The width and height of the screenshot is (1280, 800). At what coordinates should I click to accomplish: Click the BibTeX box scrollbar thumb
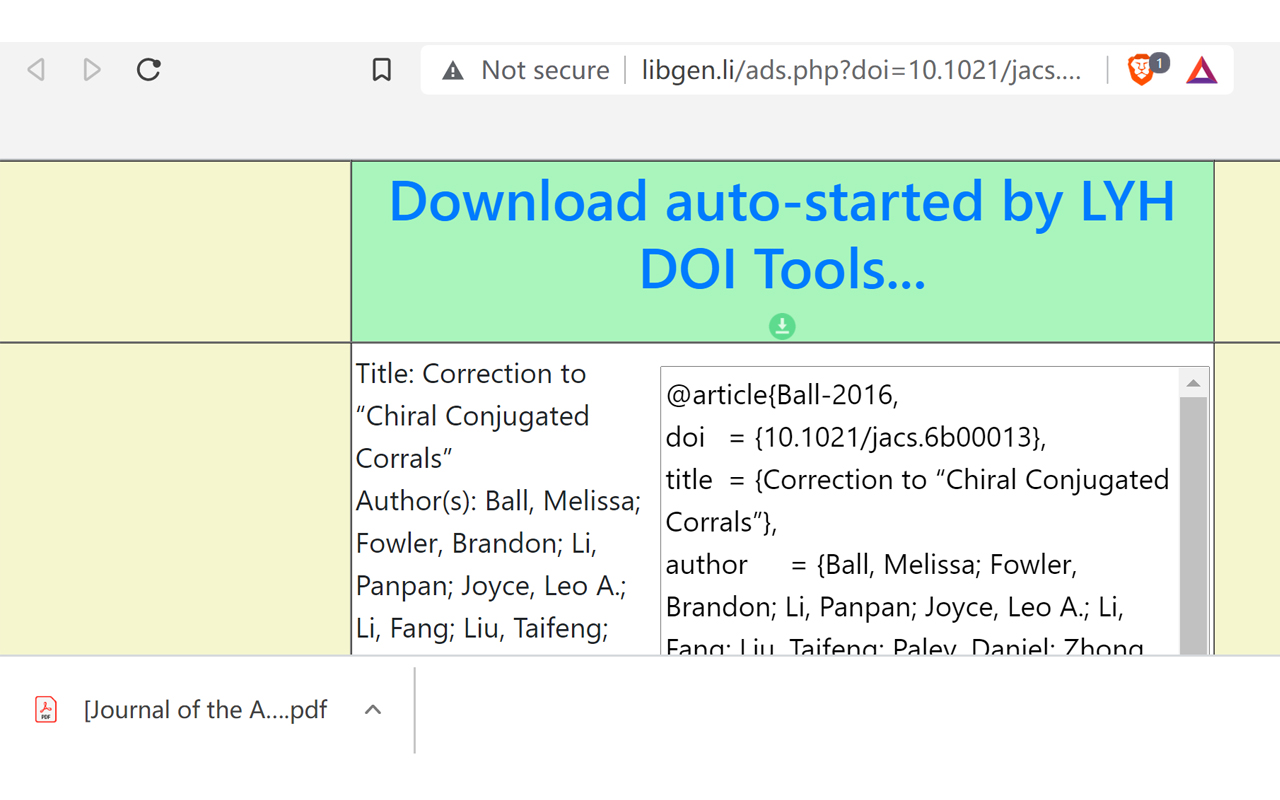click(x=1193, y=525)
